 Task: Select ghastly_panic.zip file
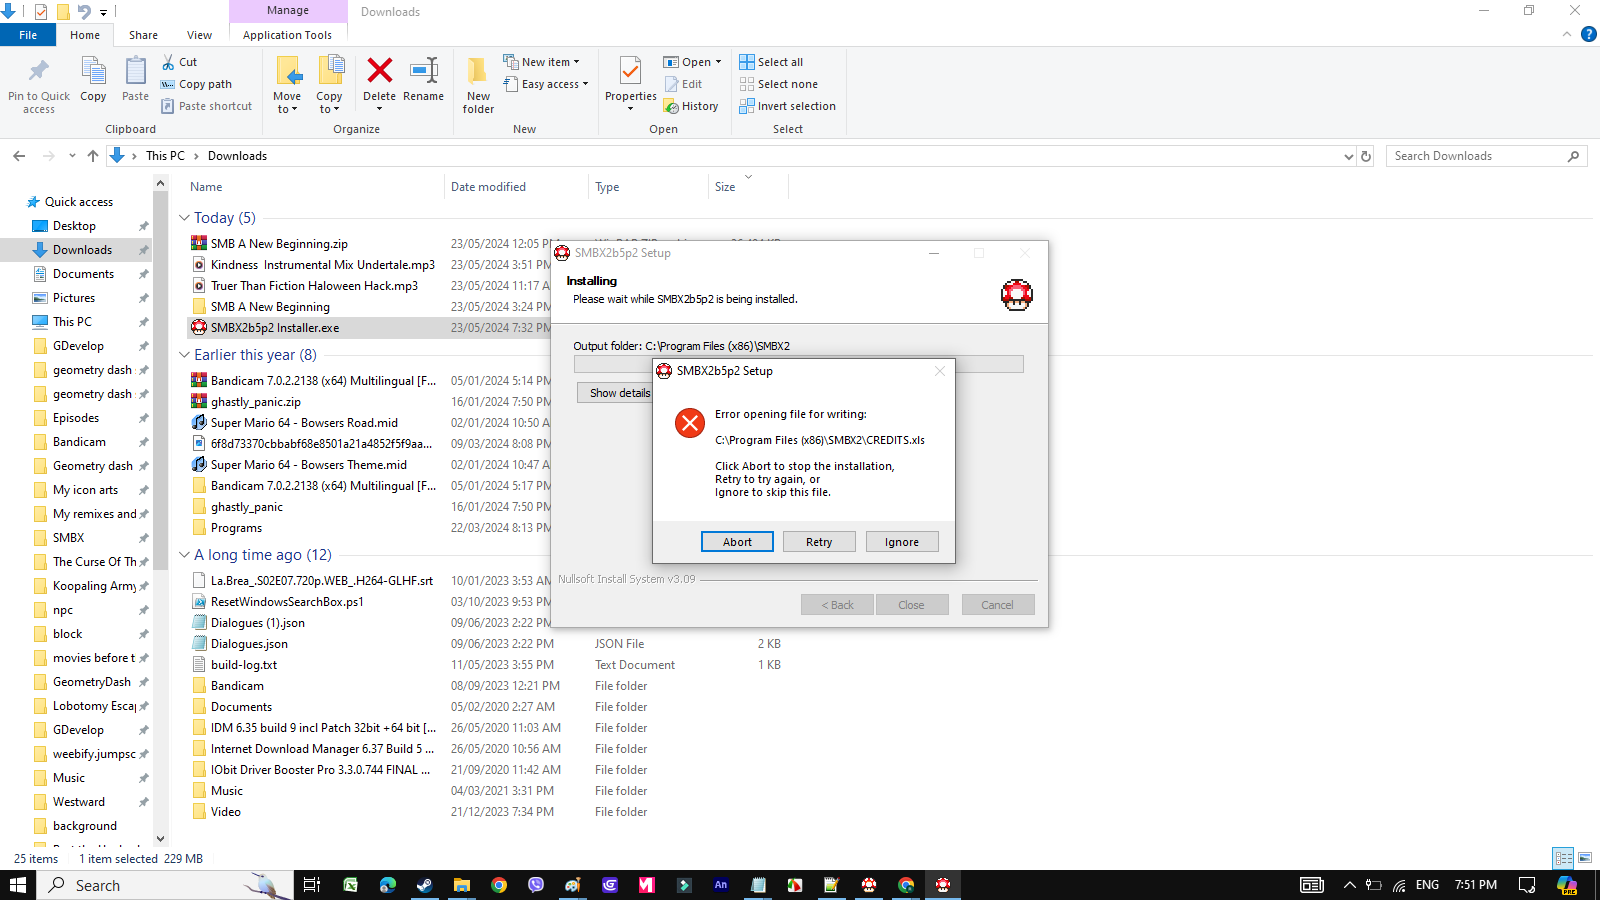tap(255, 402)
